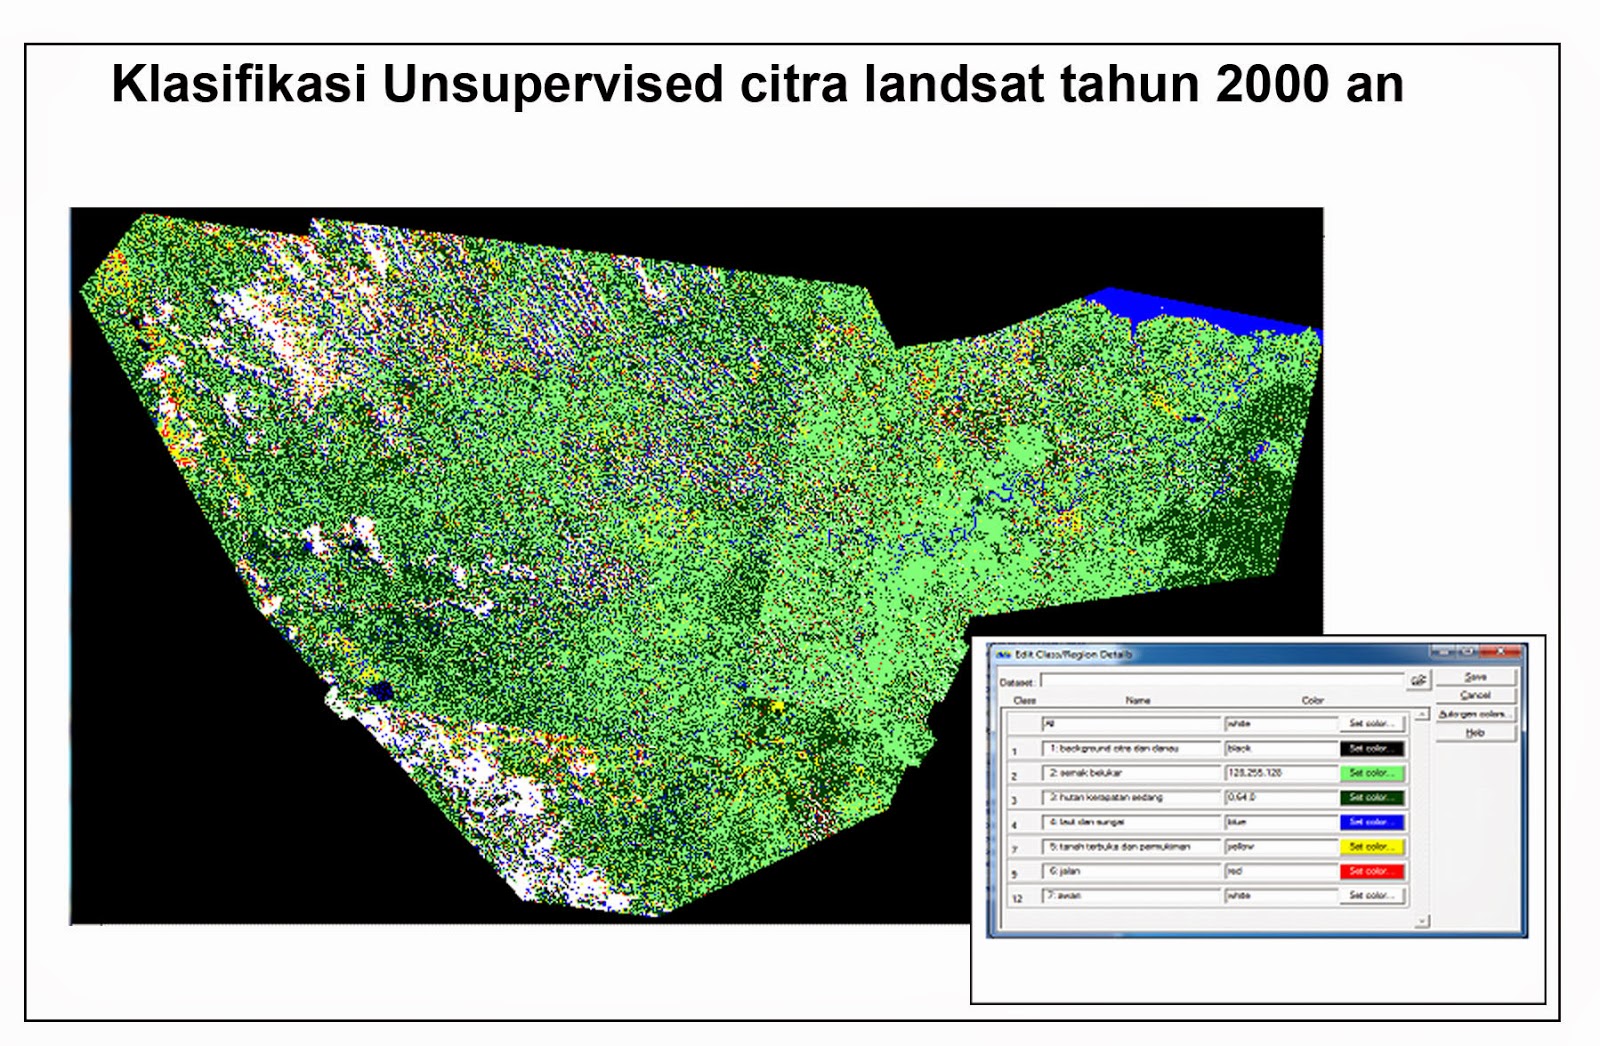Edit the name field for semak belukar

(x=1131, y=774)
